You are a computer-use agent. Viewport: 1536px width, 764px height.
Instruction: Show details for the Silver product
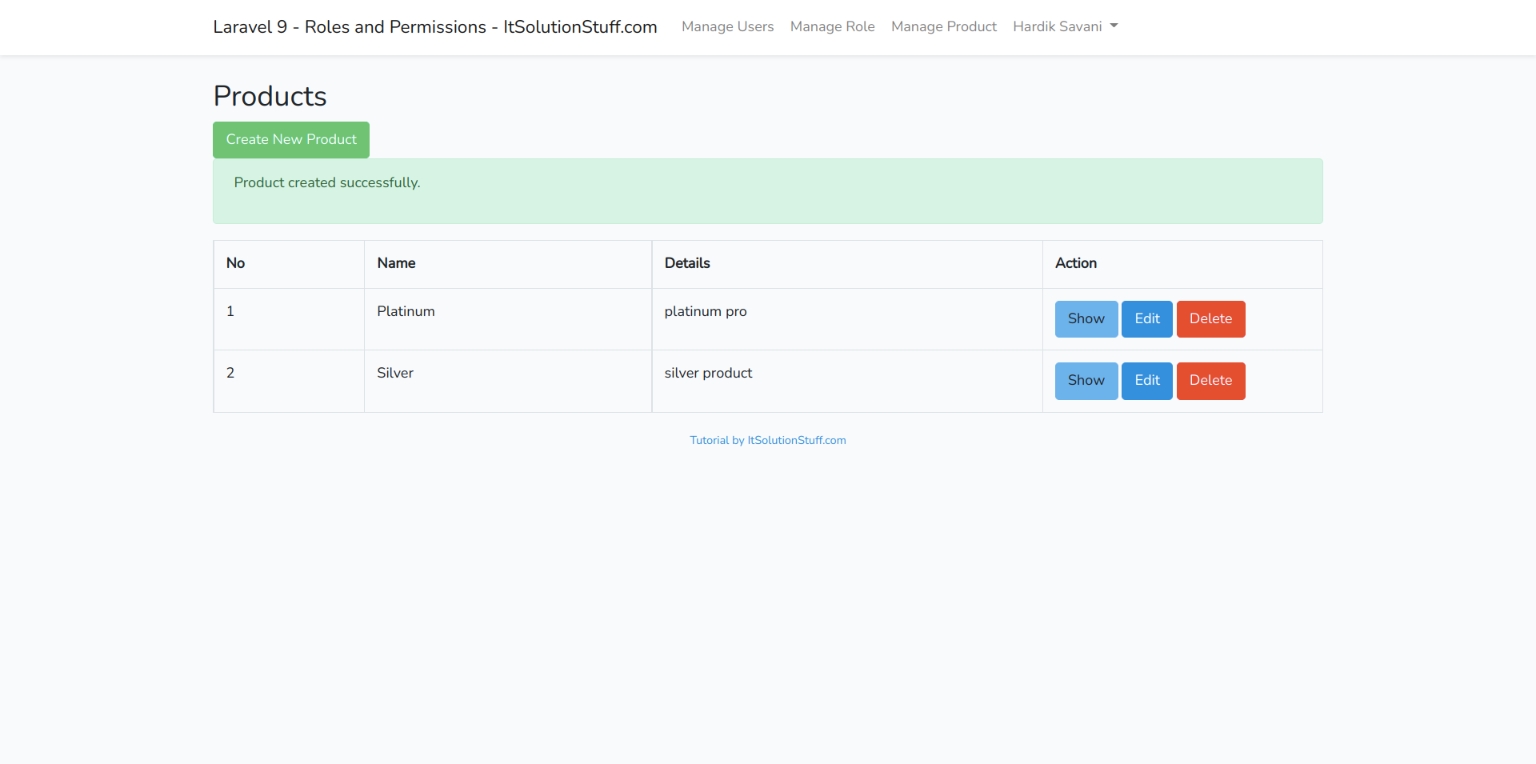pos(1086,380)
